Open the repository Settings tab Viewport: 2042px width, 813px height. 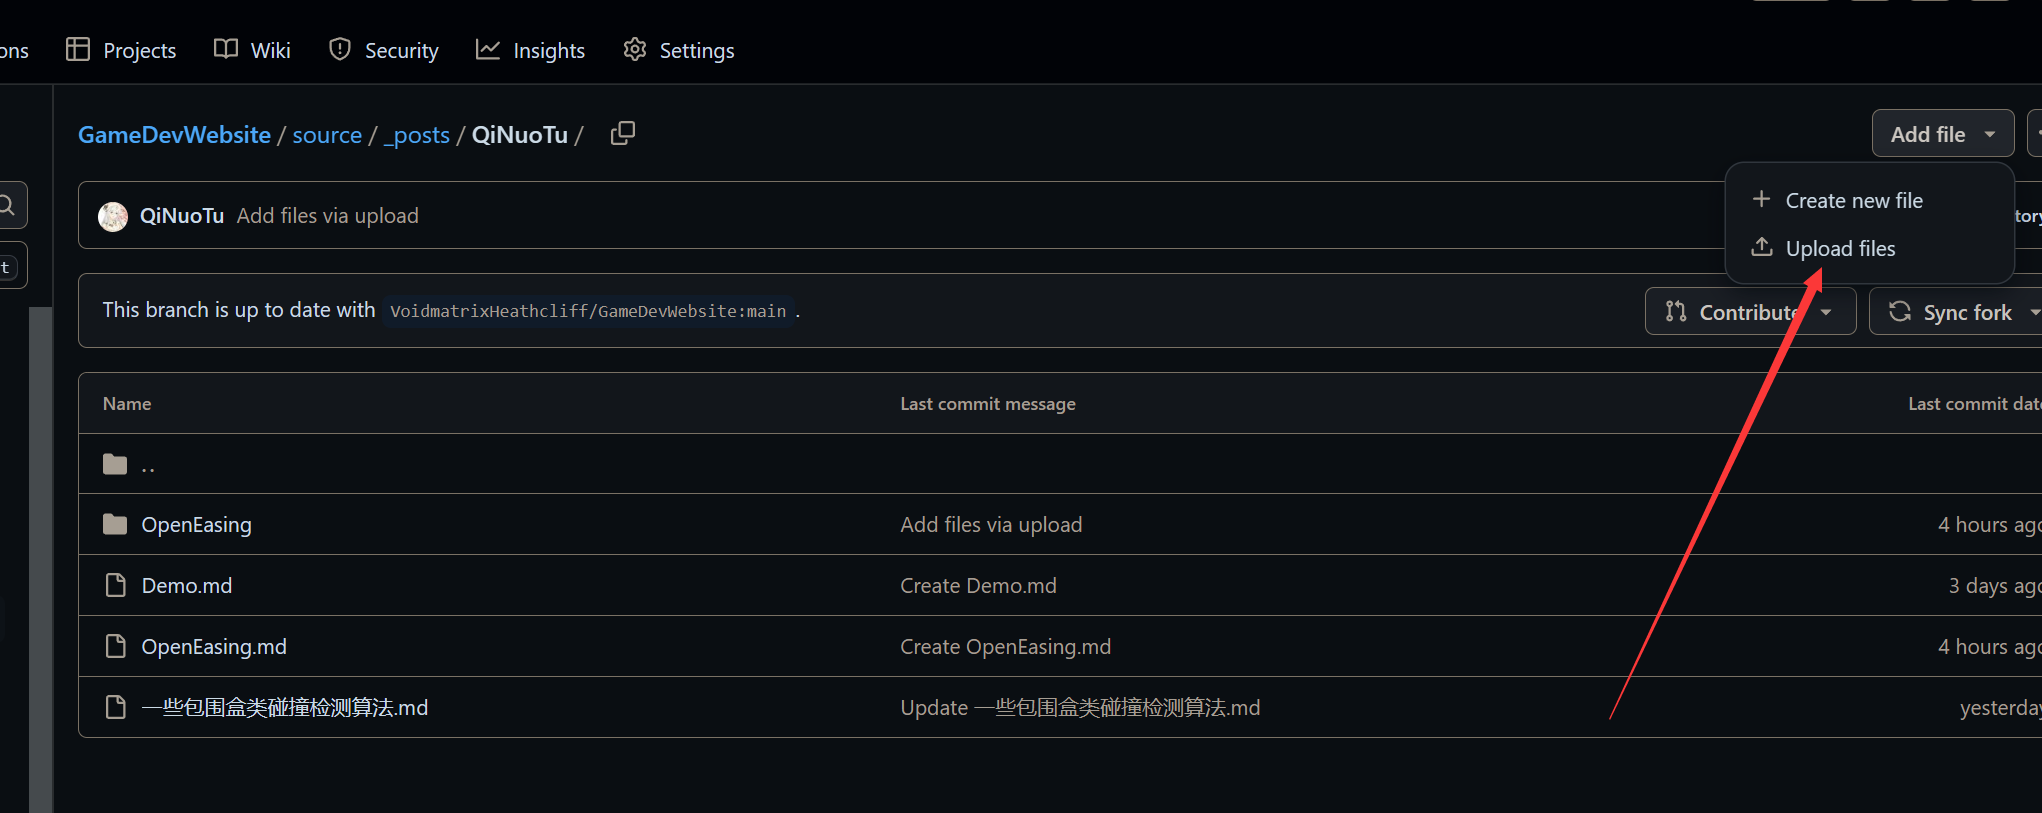click(679, 50)
